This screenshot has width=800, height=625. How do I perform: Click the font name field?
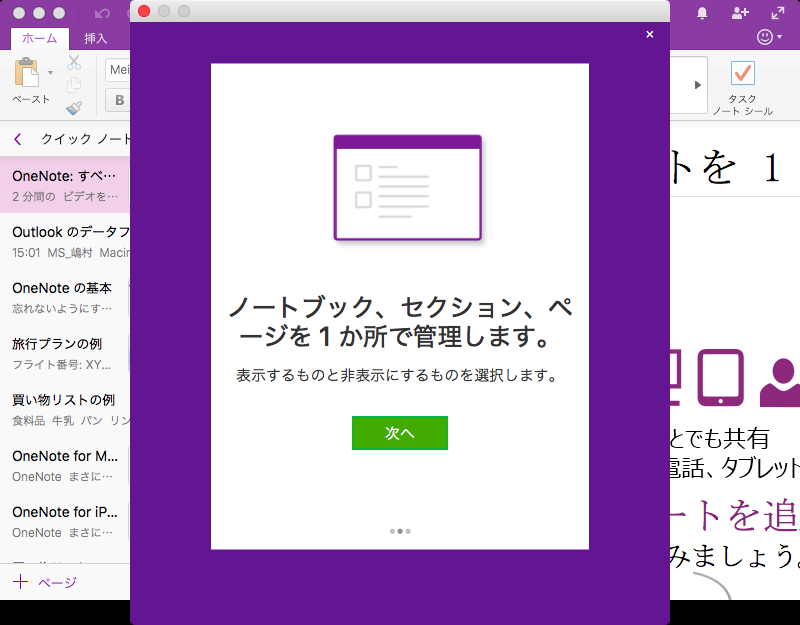point(118,69)
